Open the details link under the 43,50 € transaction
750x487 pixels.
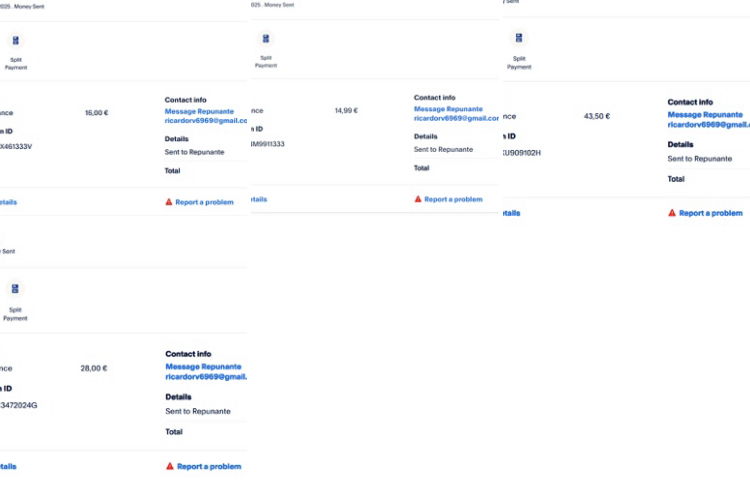click(511, 213)
